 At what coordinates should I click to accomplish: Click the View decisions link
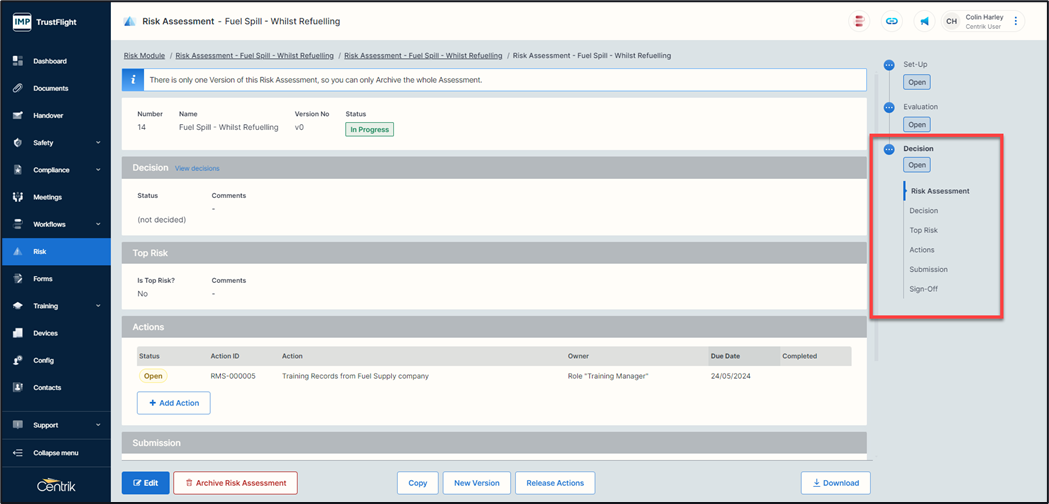coord(197,168)
